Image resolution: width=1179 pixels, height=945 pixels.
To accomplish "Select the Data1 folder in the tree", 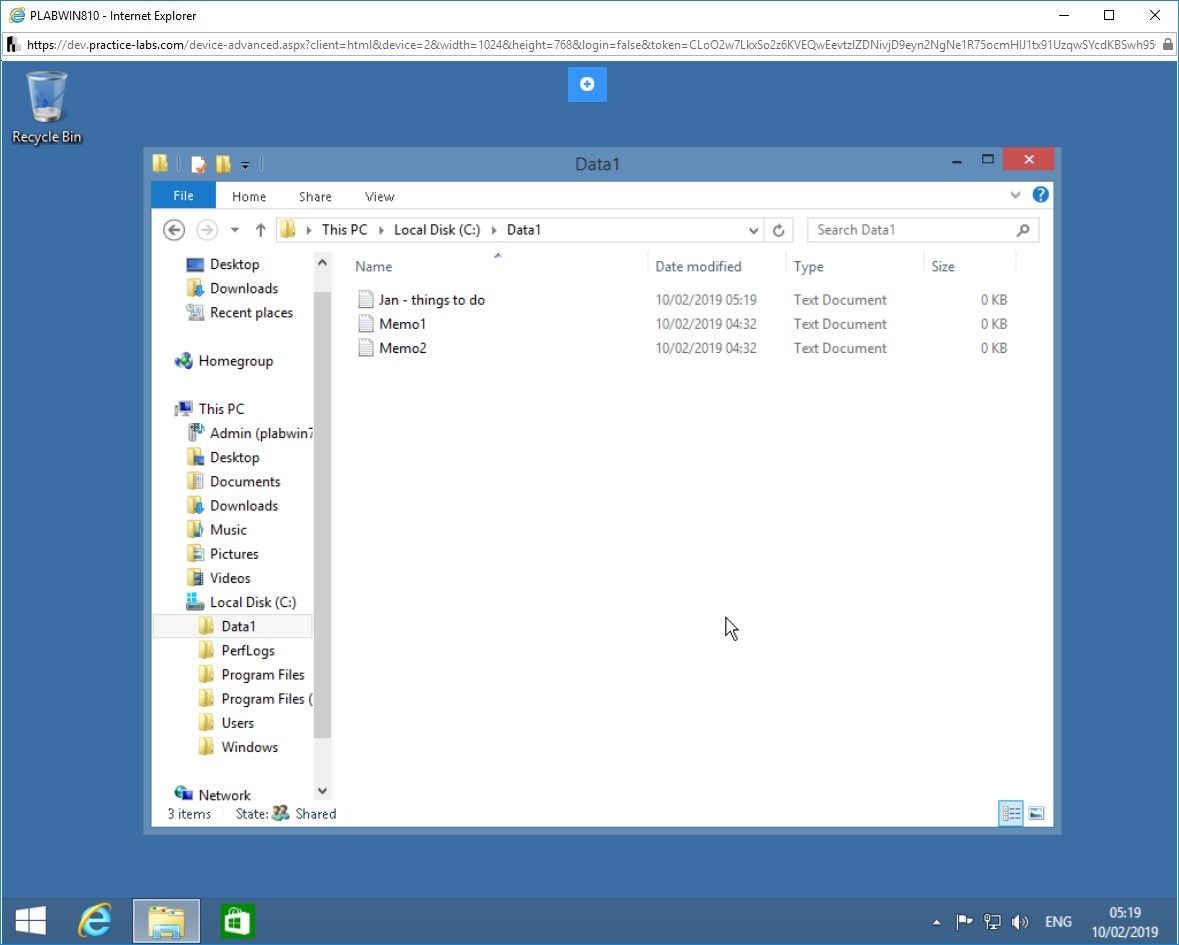I will pos(238,626).
